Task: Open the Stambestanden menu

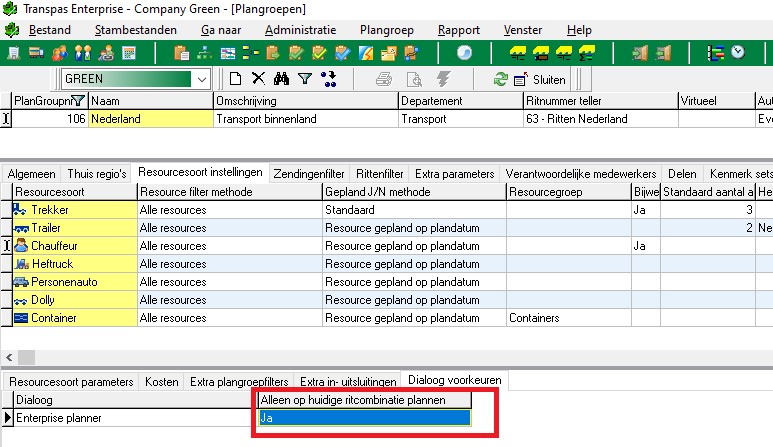Action: (x=135, y=30)
